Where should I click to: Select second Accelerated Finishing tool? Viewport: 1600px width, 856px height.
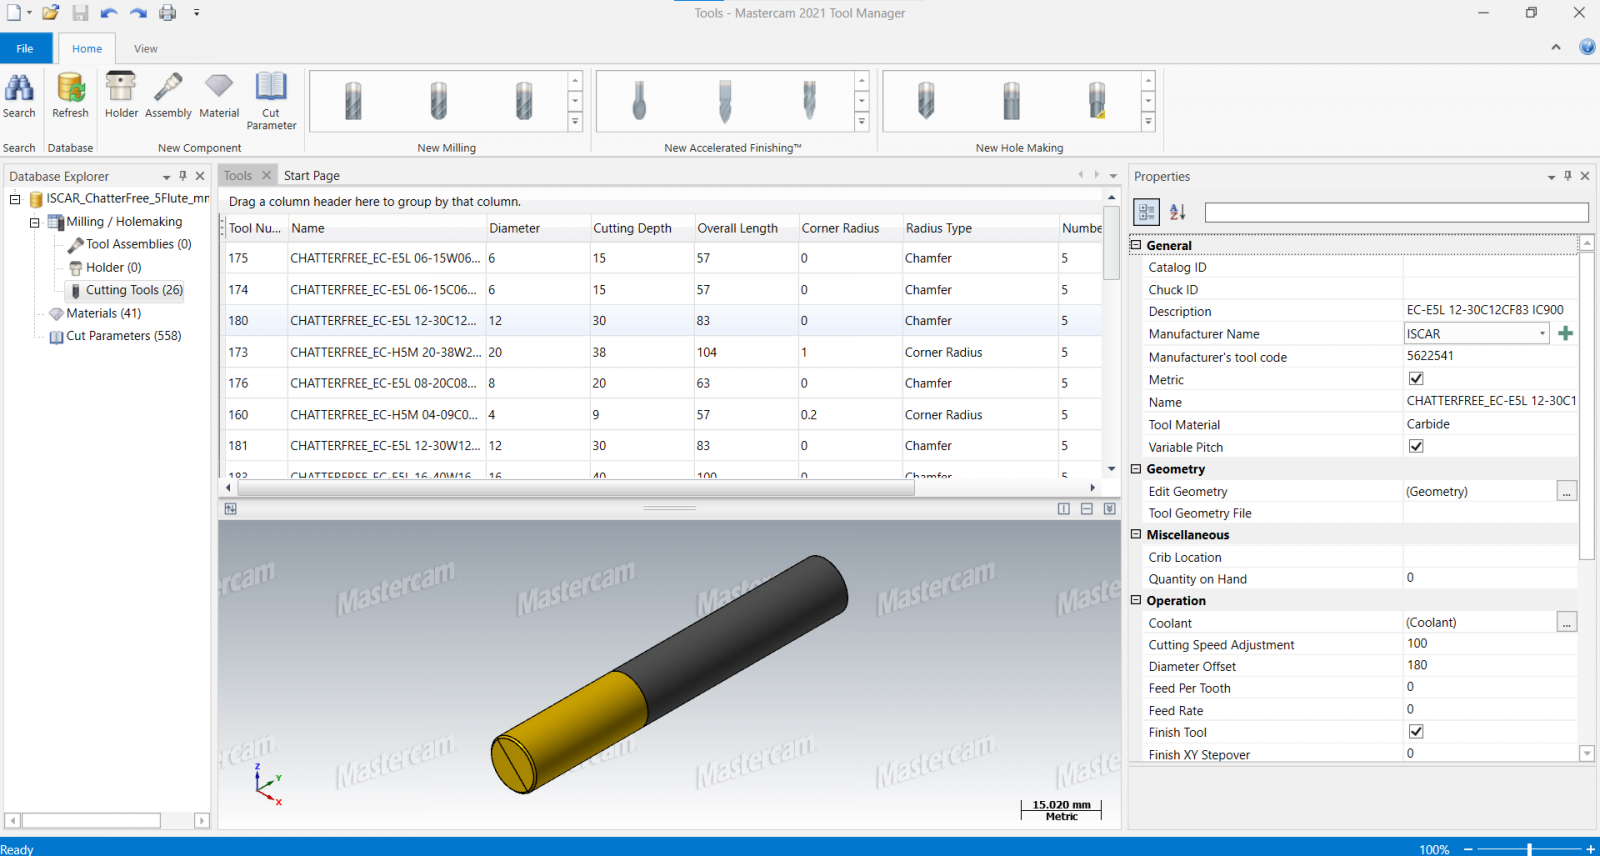coord(725,101)
